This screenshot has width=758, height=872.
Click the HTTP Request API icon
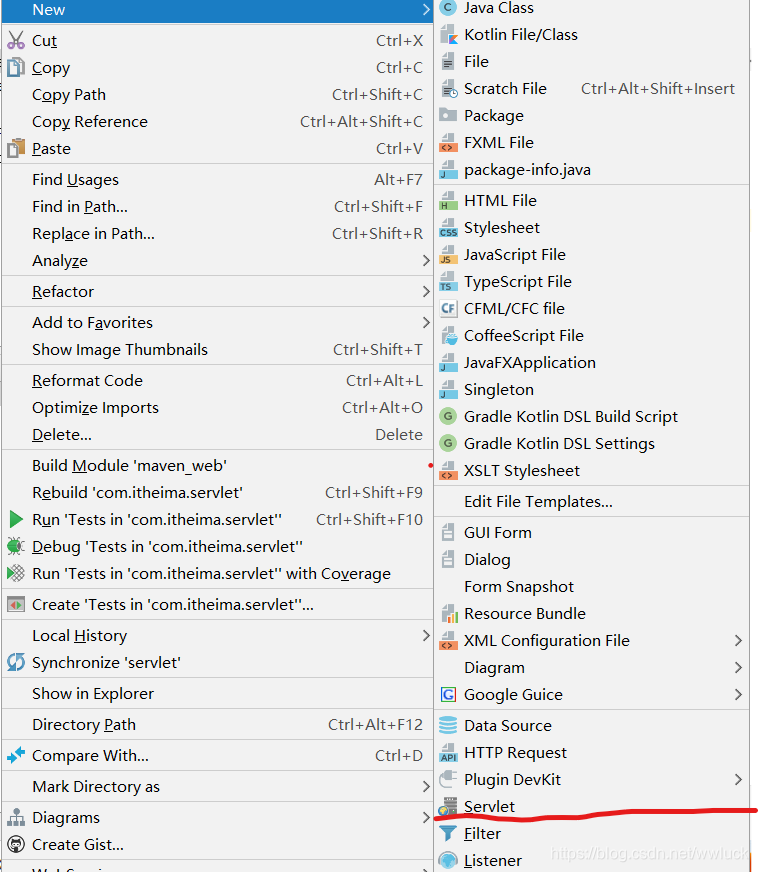click(448, 753)
